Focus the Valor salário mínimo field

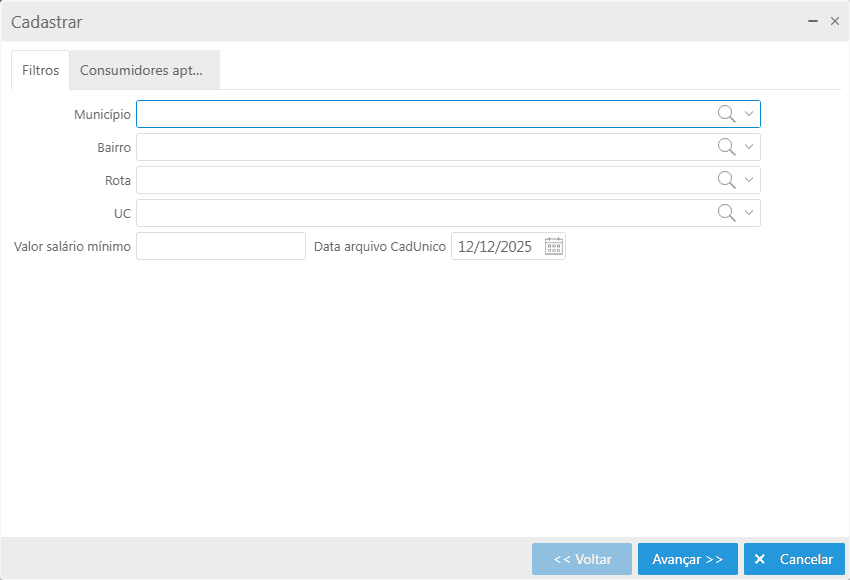click(x=220, y=246)
